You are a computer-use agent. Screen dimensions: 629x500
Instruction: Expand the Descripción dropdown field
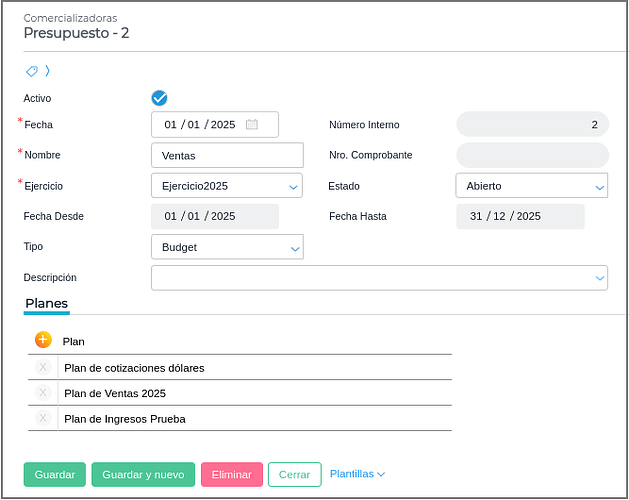[379, 278]
